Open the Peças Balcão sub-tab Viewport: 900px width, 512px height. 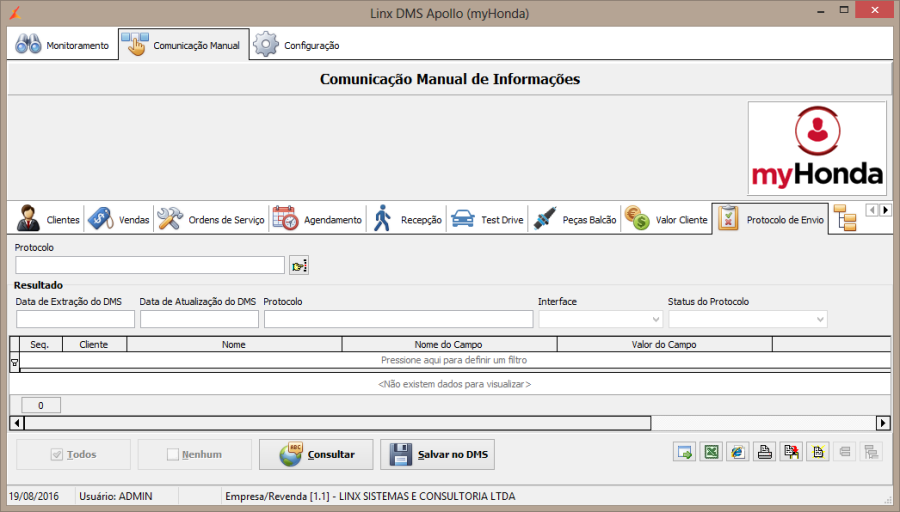coord(575,219)
